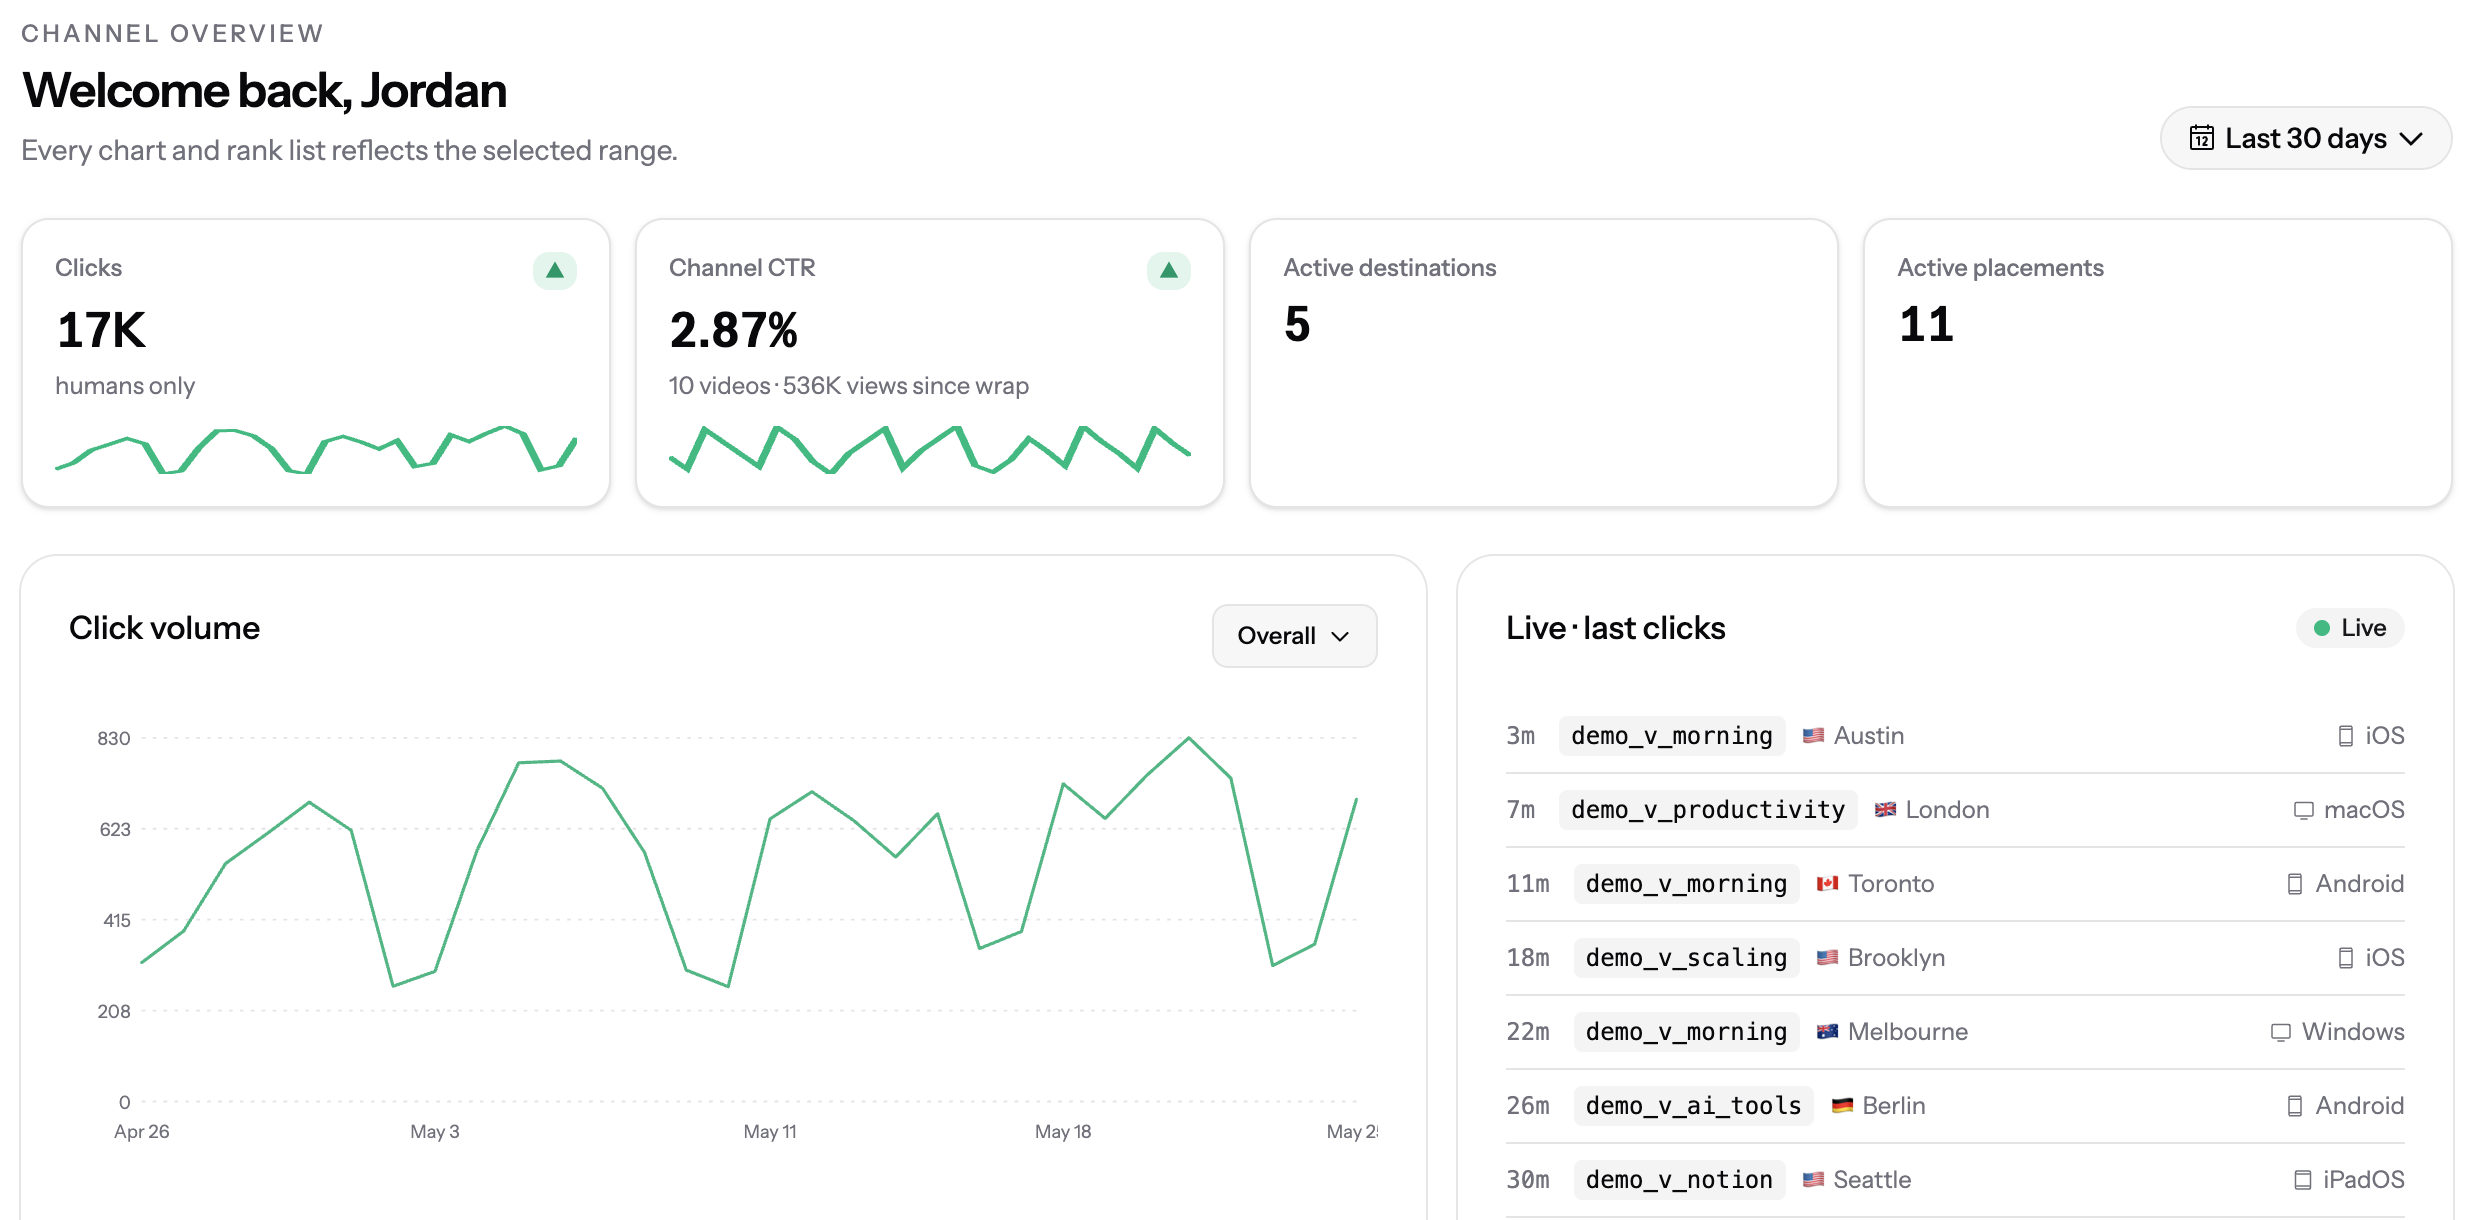Select the demo_v_ai_tools tag
Image resolution: width=2468 pixels, height=1220 pixels.
click(x=1693, y=1106)
